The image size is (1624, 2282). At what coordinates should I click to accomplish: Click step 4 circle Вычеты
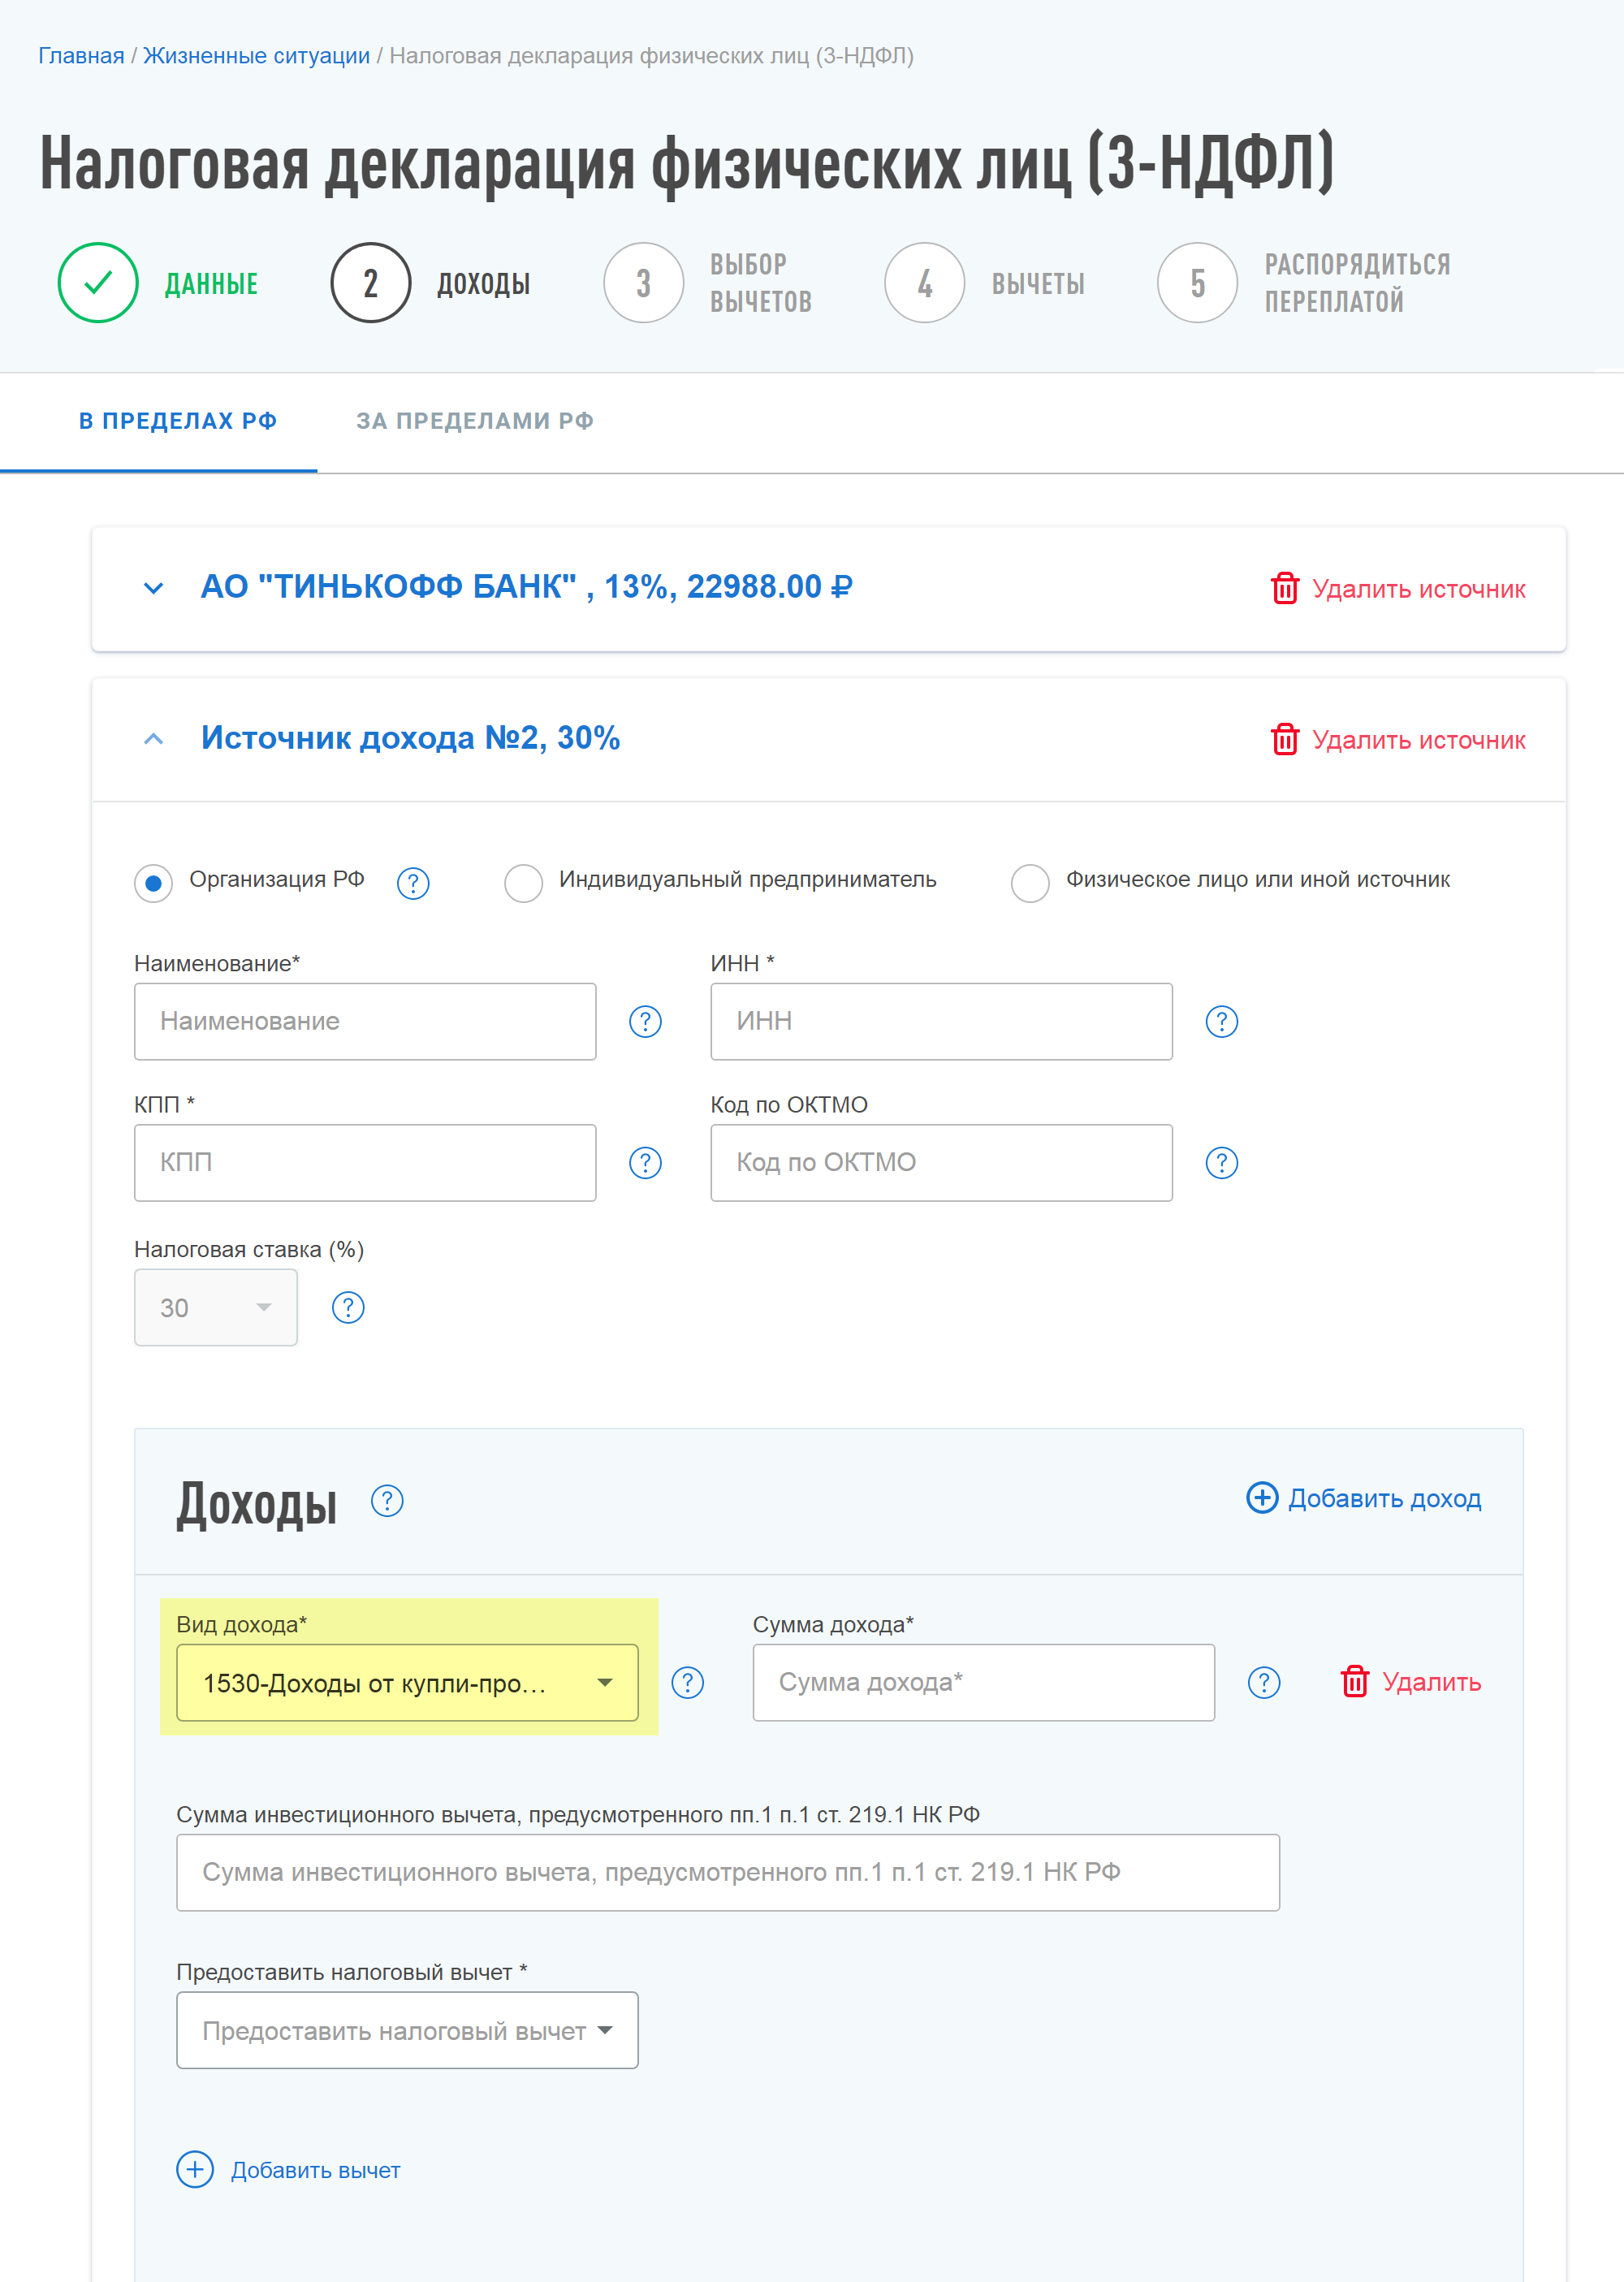pyautogui.click(x=925, y=283)
